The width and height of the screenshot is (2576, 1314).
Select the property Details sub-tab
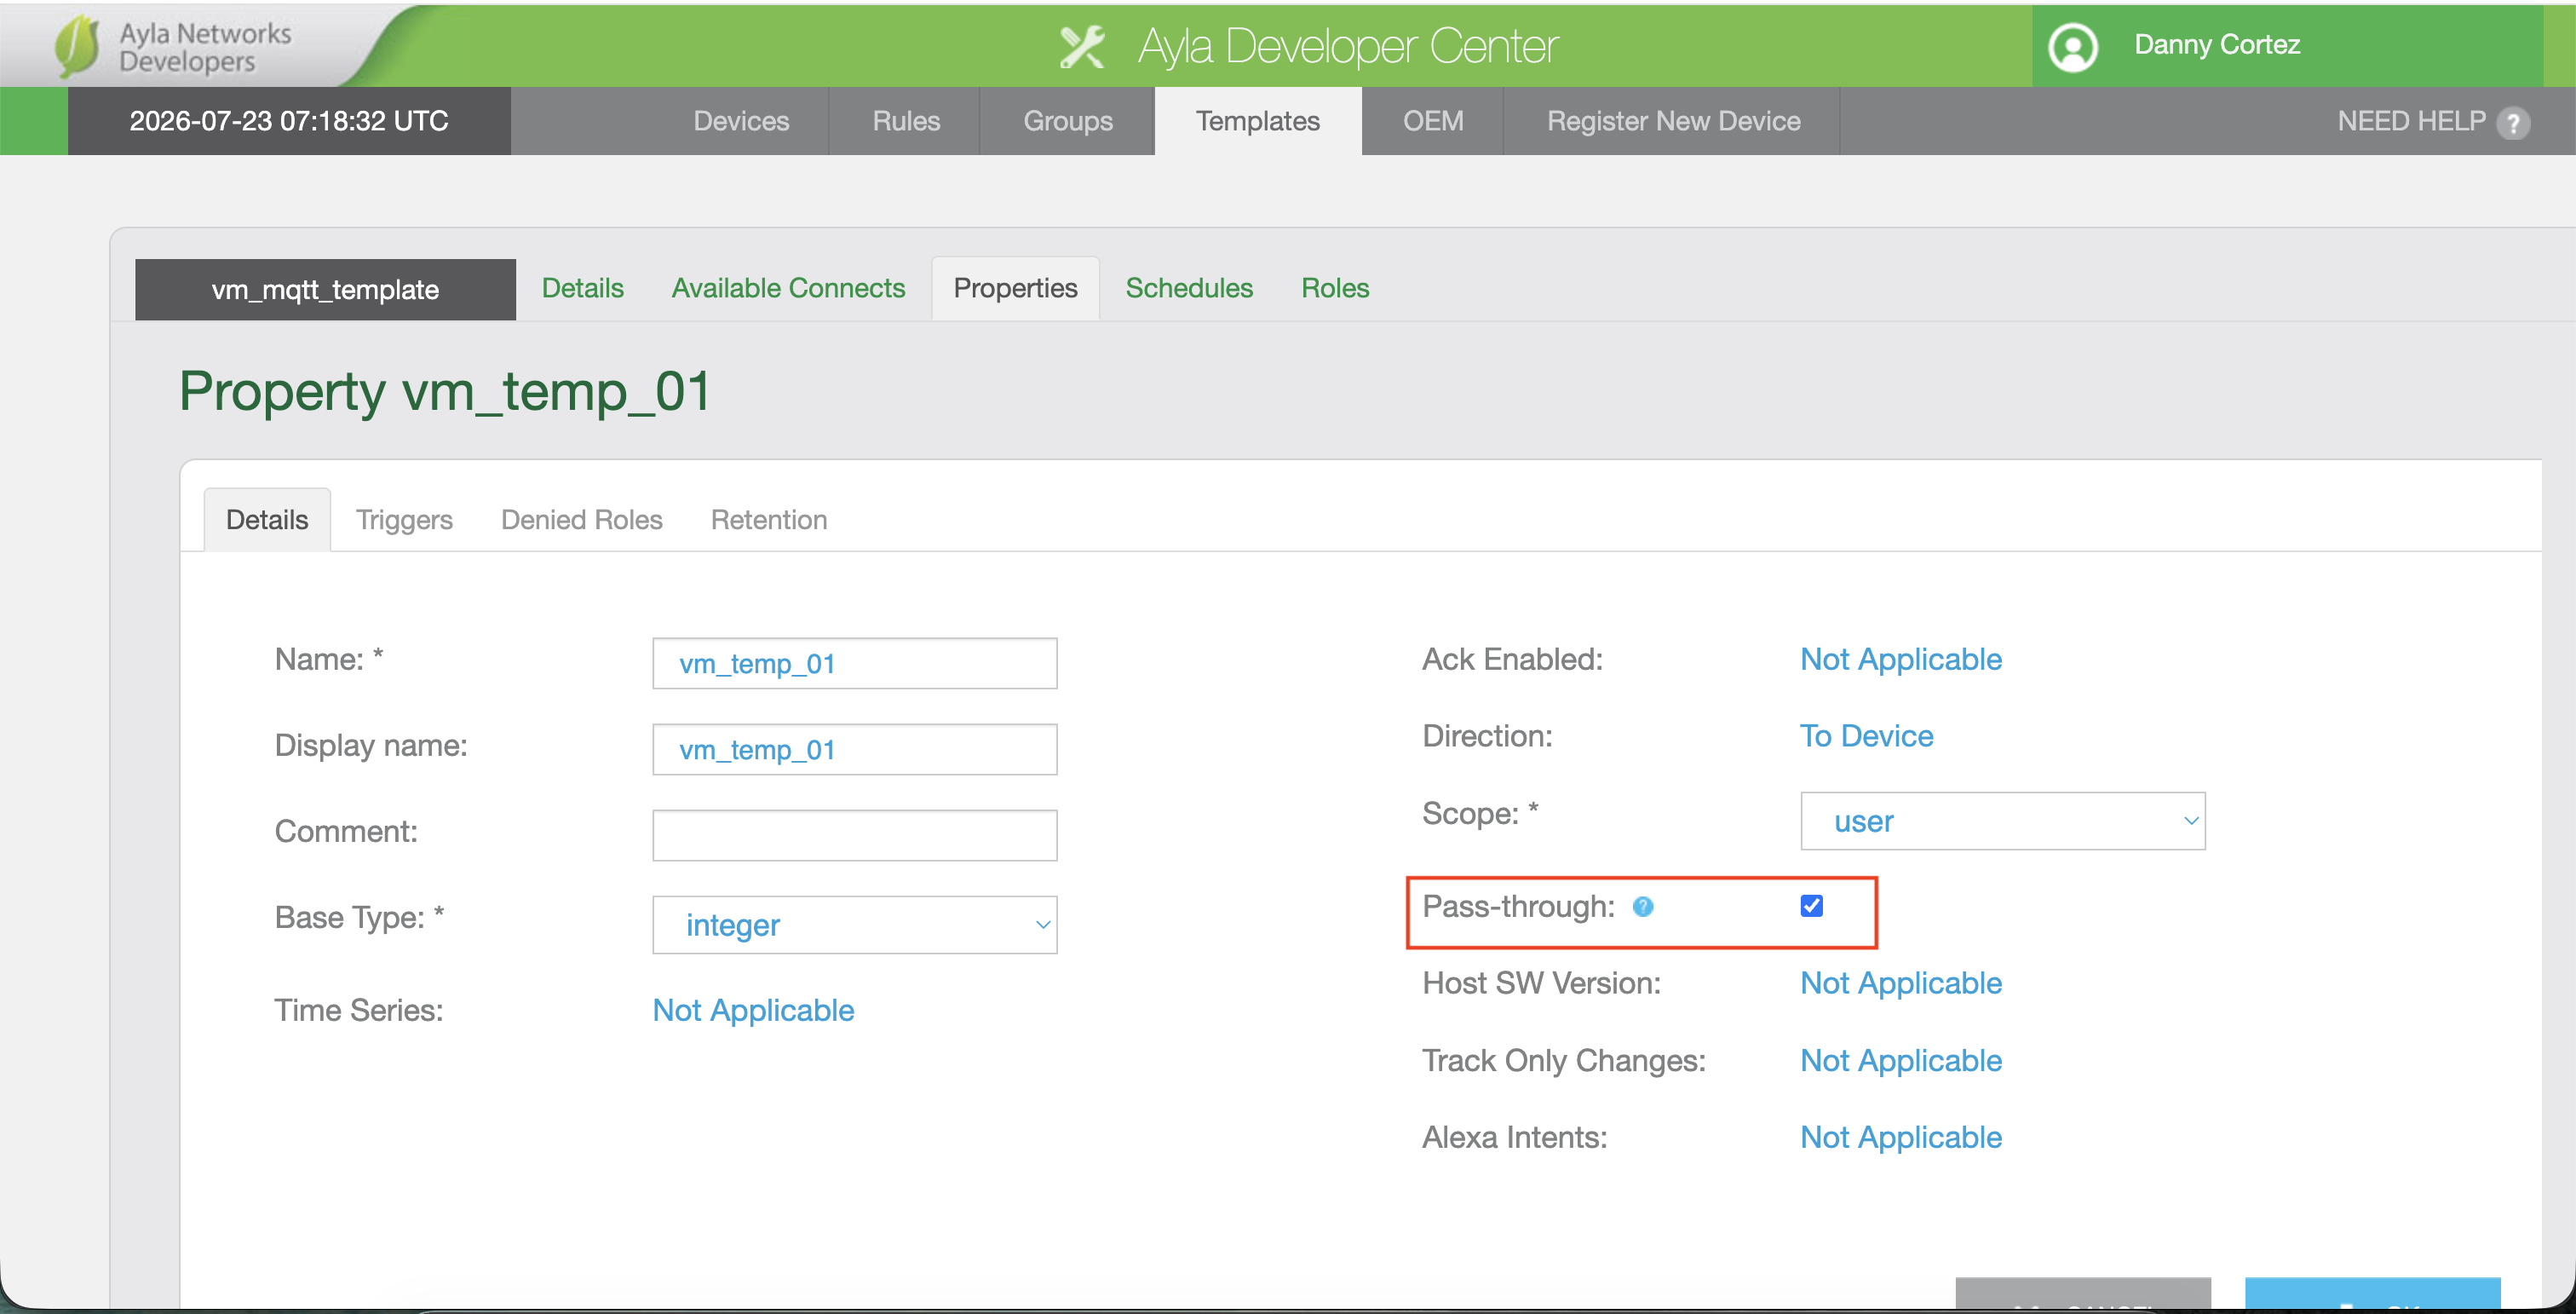(267, 520)
